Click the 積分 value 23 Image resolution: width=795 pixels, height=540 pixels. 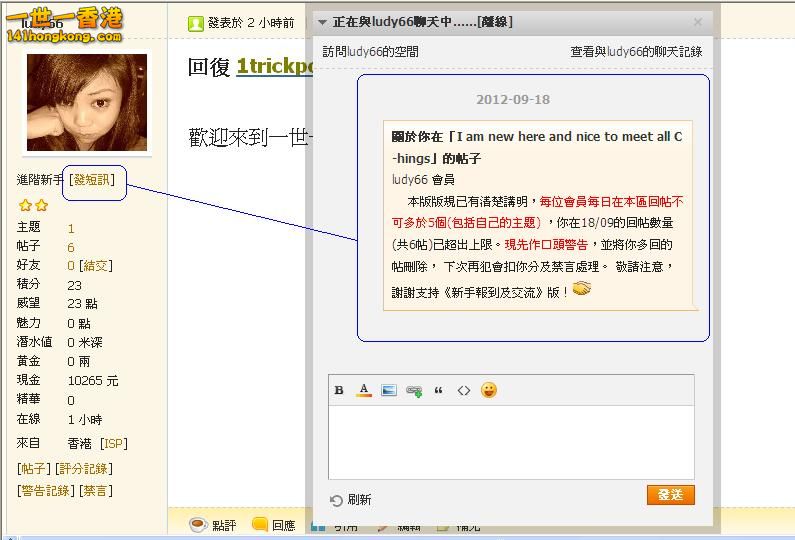coord(75,285)
